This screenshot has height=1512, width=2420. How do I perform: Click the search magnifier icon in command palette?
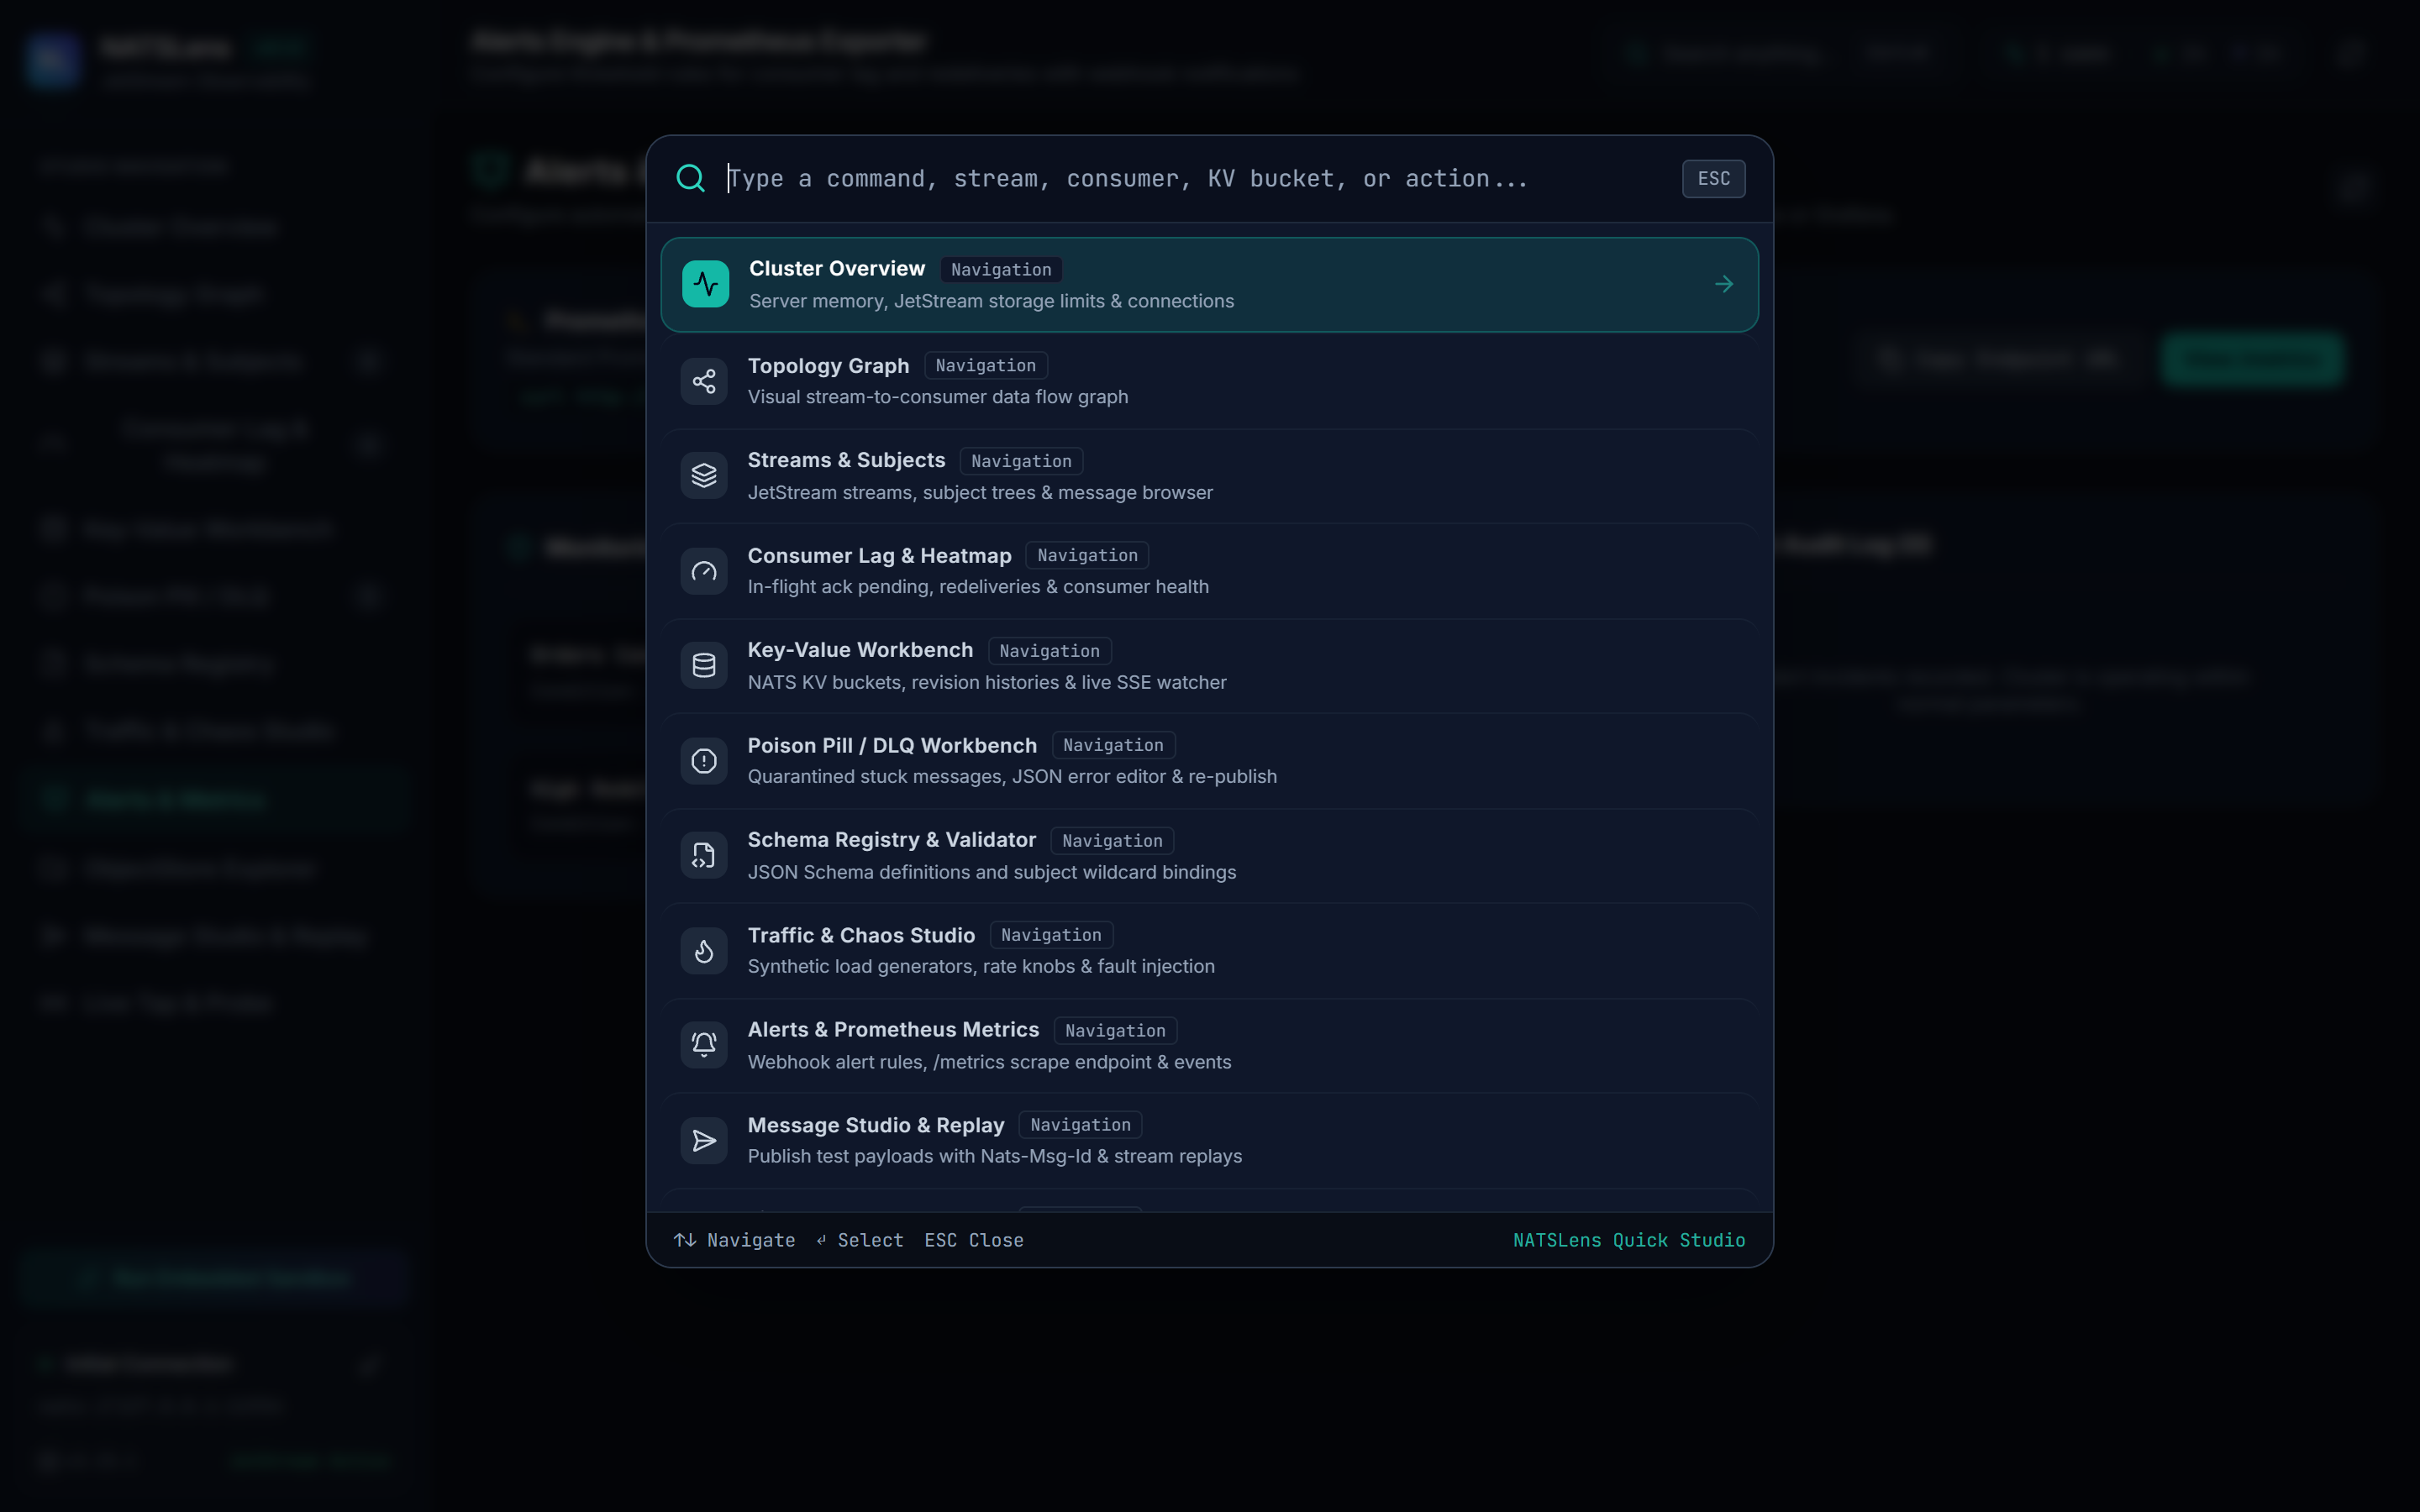690,178
